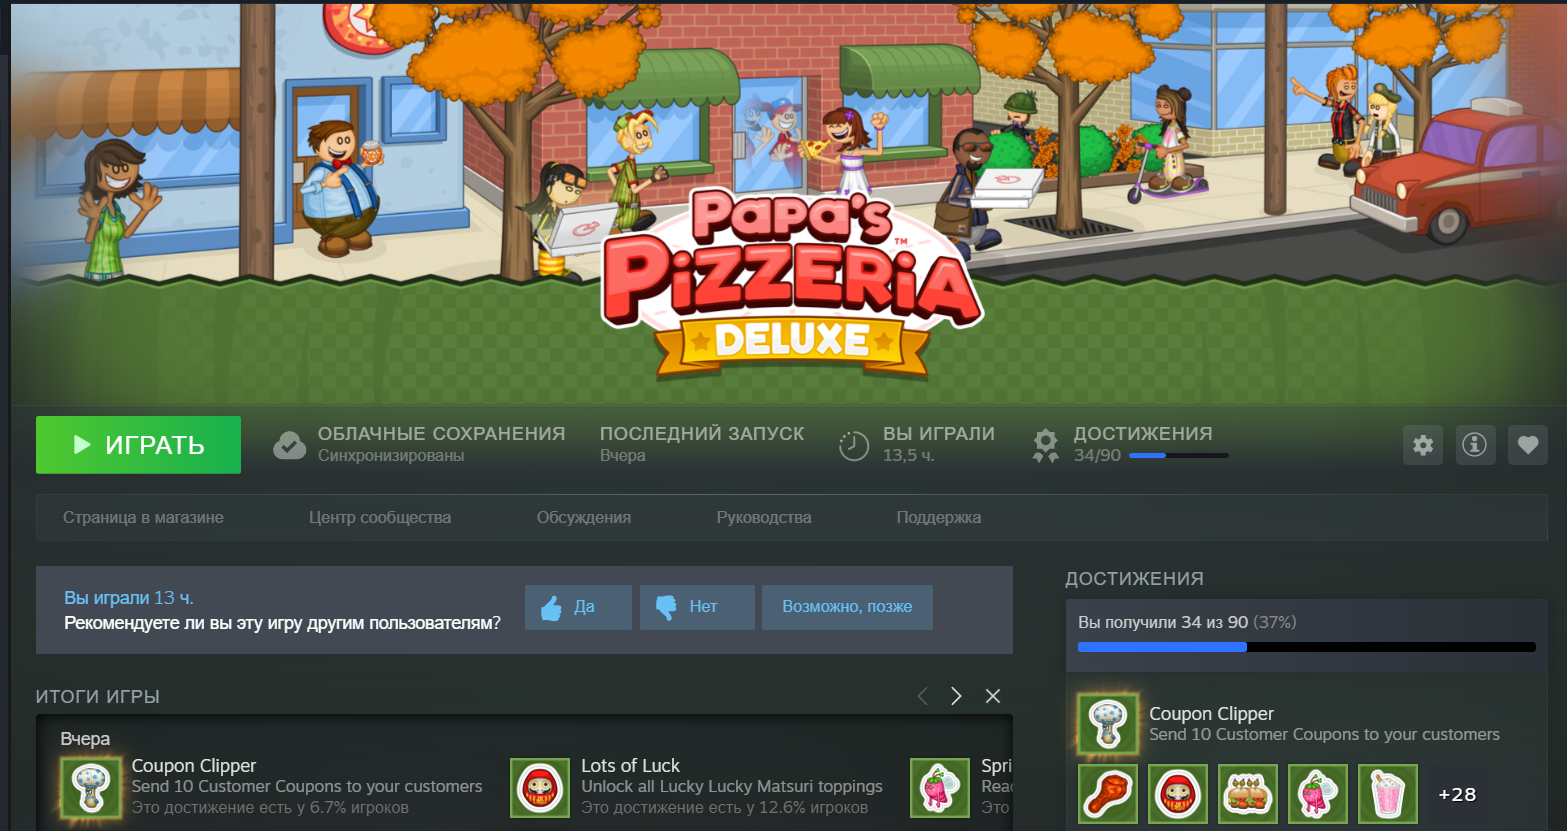The width and height of the screenshot is (1567, 831).
Task: Click the strawberry icon in the Достижения panel
Action: pyautogui.click(x=1318, y=794)
